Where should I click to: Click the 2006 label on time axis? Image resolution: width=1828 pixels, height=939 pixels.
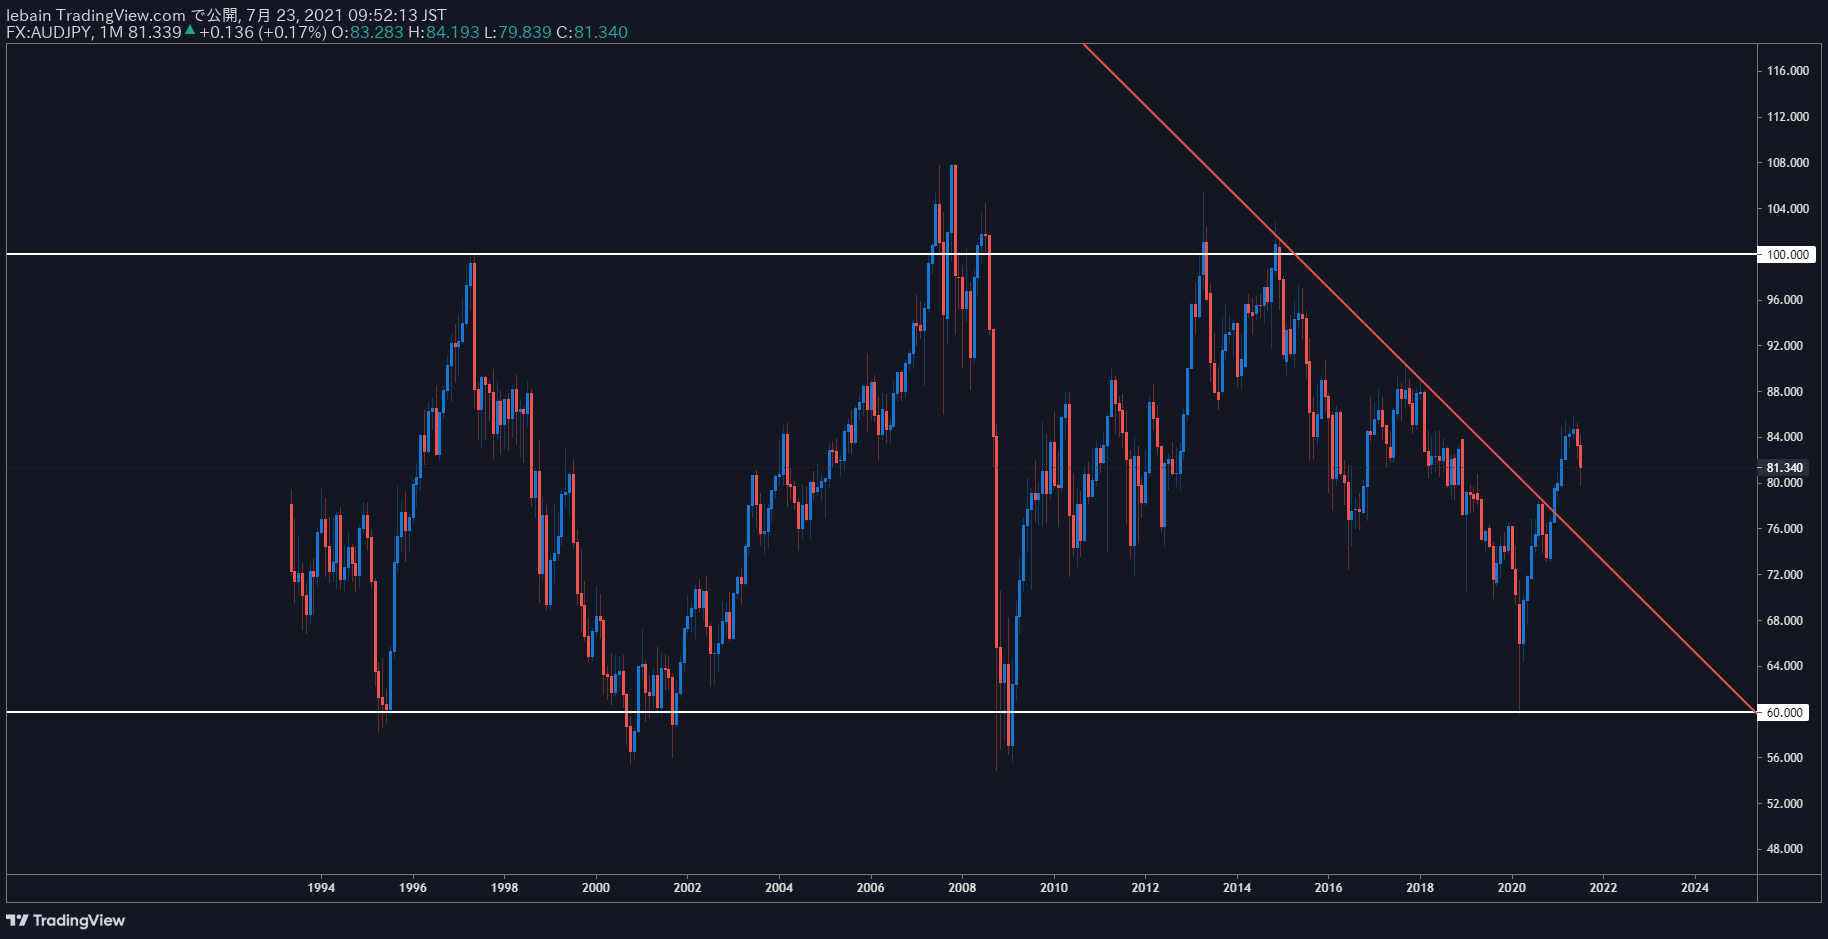coord(871,888)
